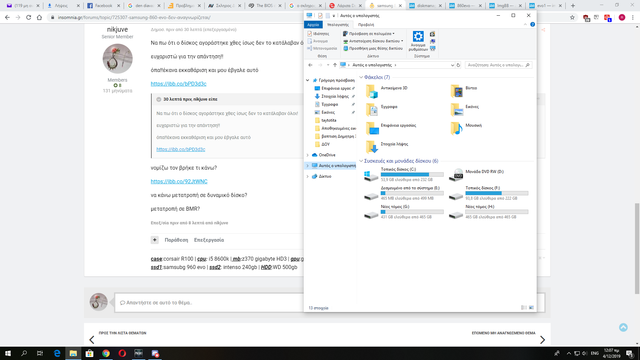Switch to the Facebook Chrome tab
Viewport: 640px width, 360px height.
coord(103,6)
